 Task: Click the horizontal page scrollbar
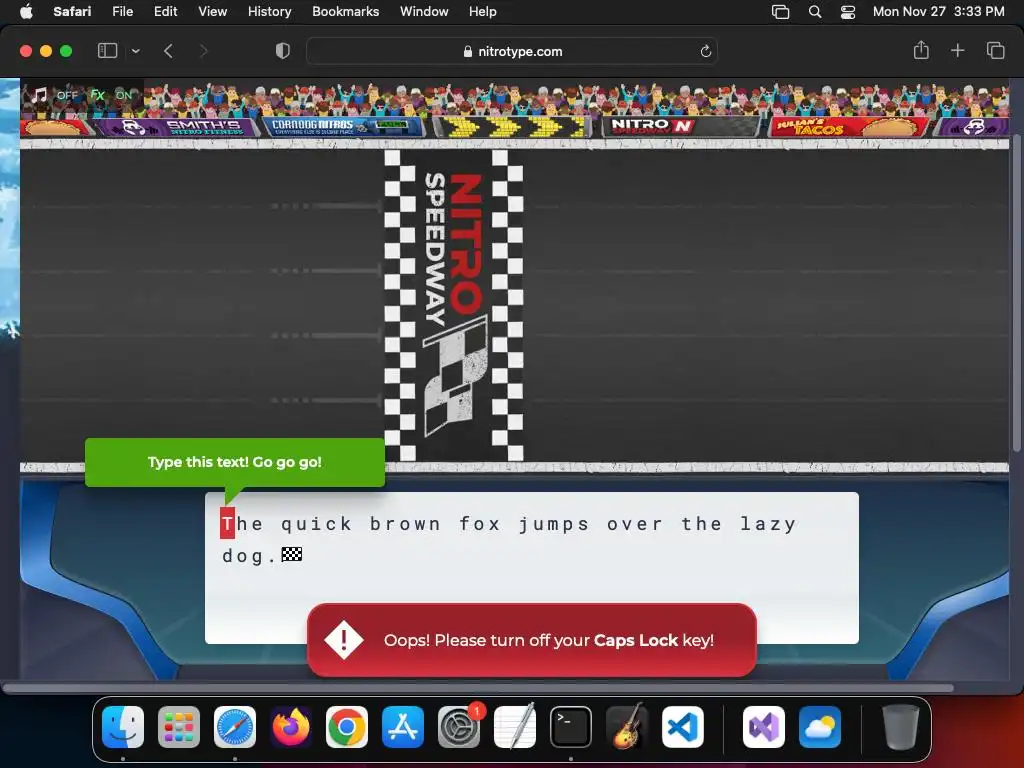(478, 688)
